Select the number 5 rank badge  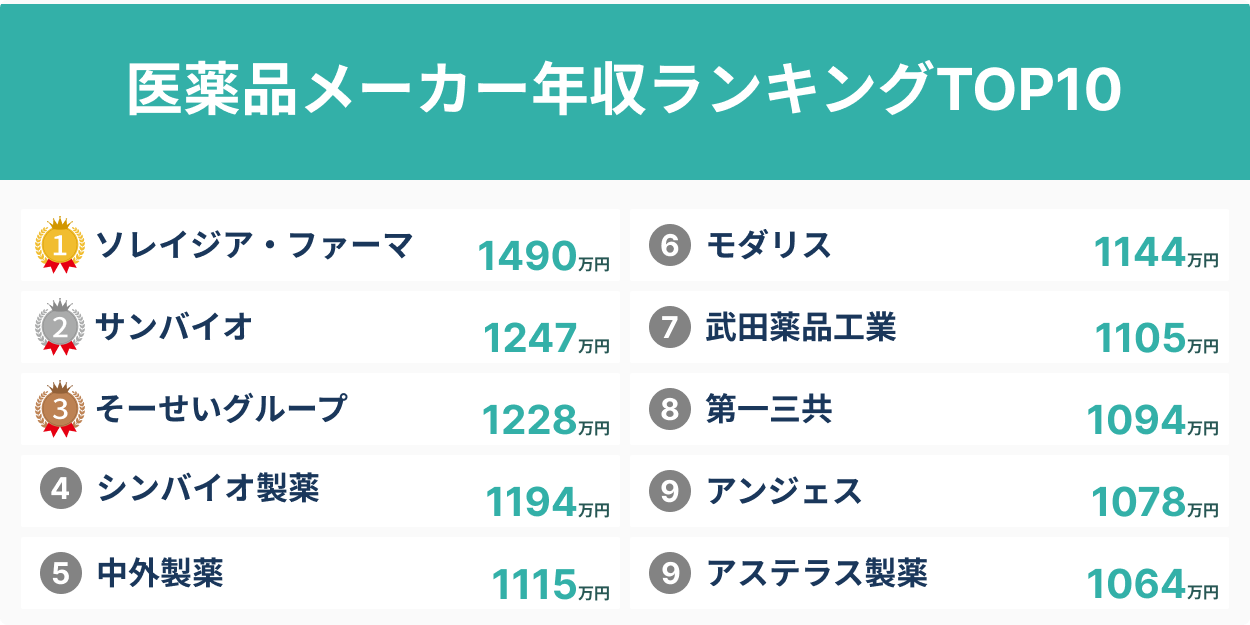point(60,573)
